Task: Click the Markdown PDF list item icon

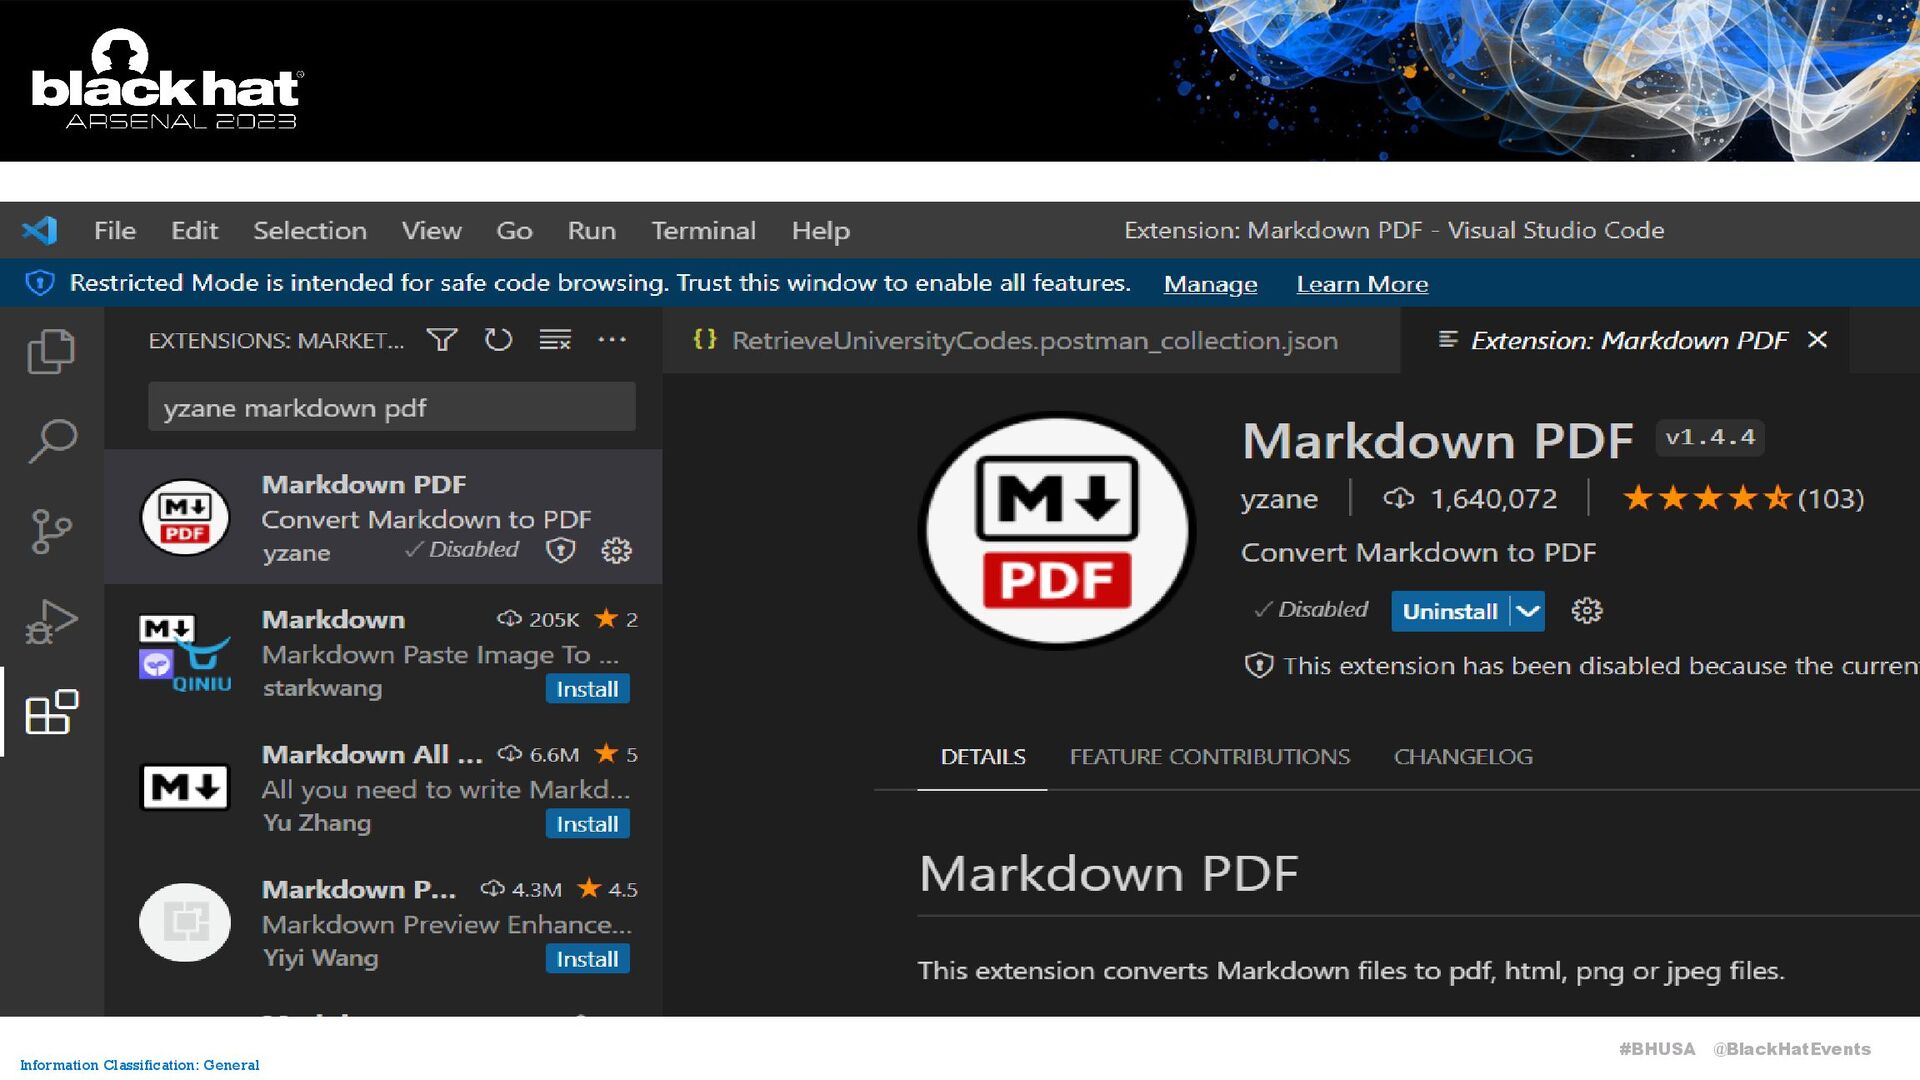Action: pos(185,517)
